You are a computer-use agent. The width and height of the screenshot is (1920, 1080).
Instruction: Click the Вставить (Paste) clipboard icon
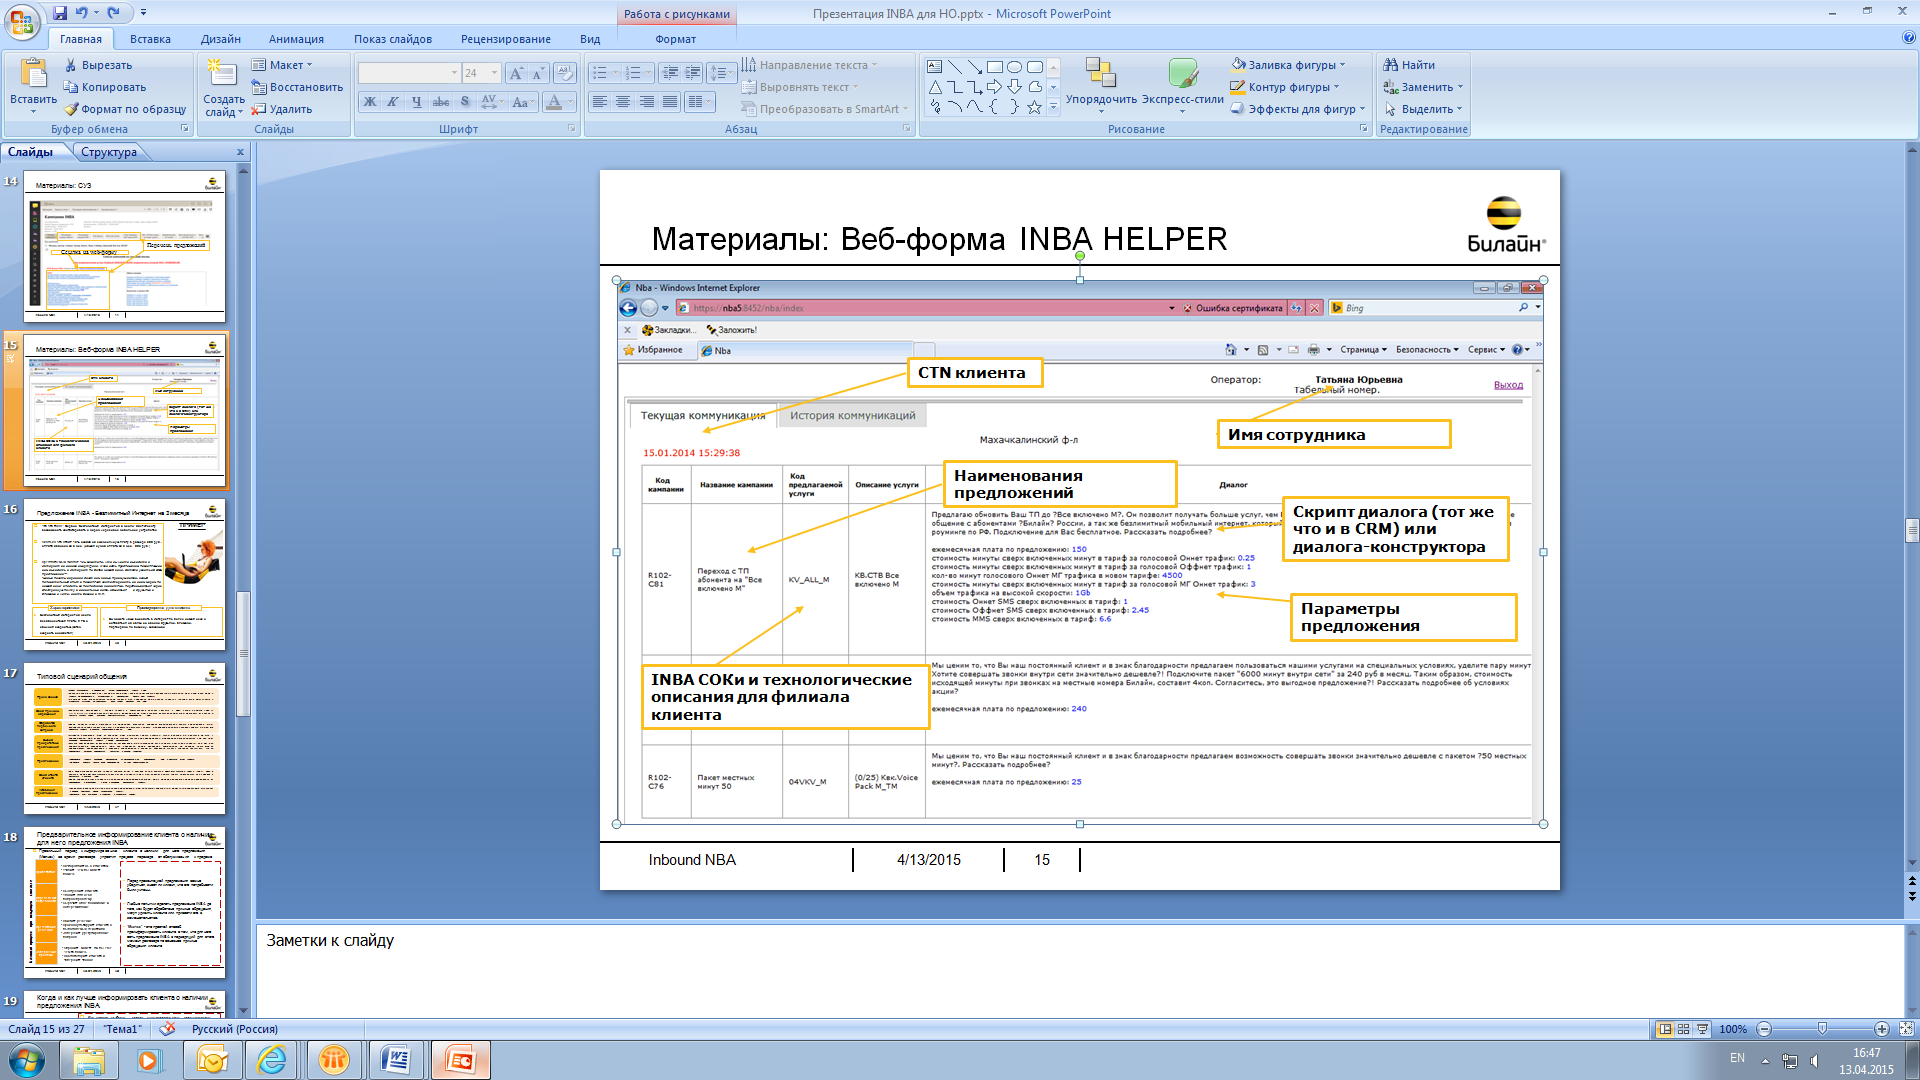(33, 74)
